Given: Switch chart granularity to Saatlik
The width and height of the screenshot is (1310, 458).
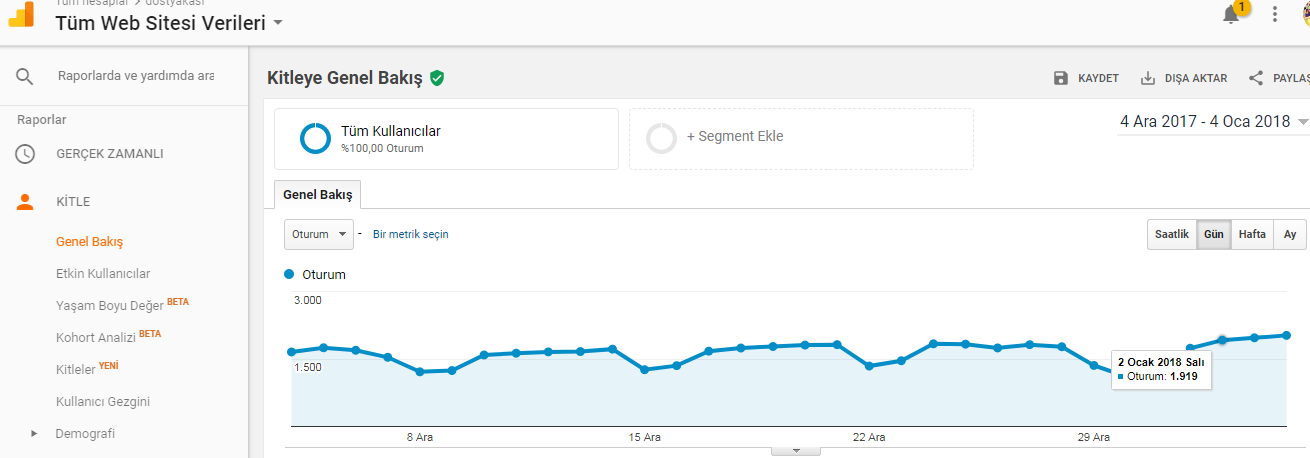Looking at the screenshot, I should coord(1171,234).
